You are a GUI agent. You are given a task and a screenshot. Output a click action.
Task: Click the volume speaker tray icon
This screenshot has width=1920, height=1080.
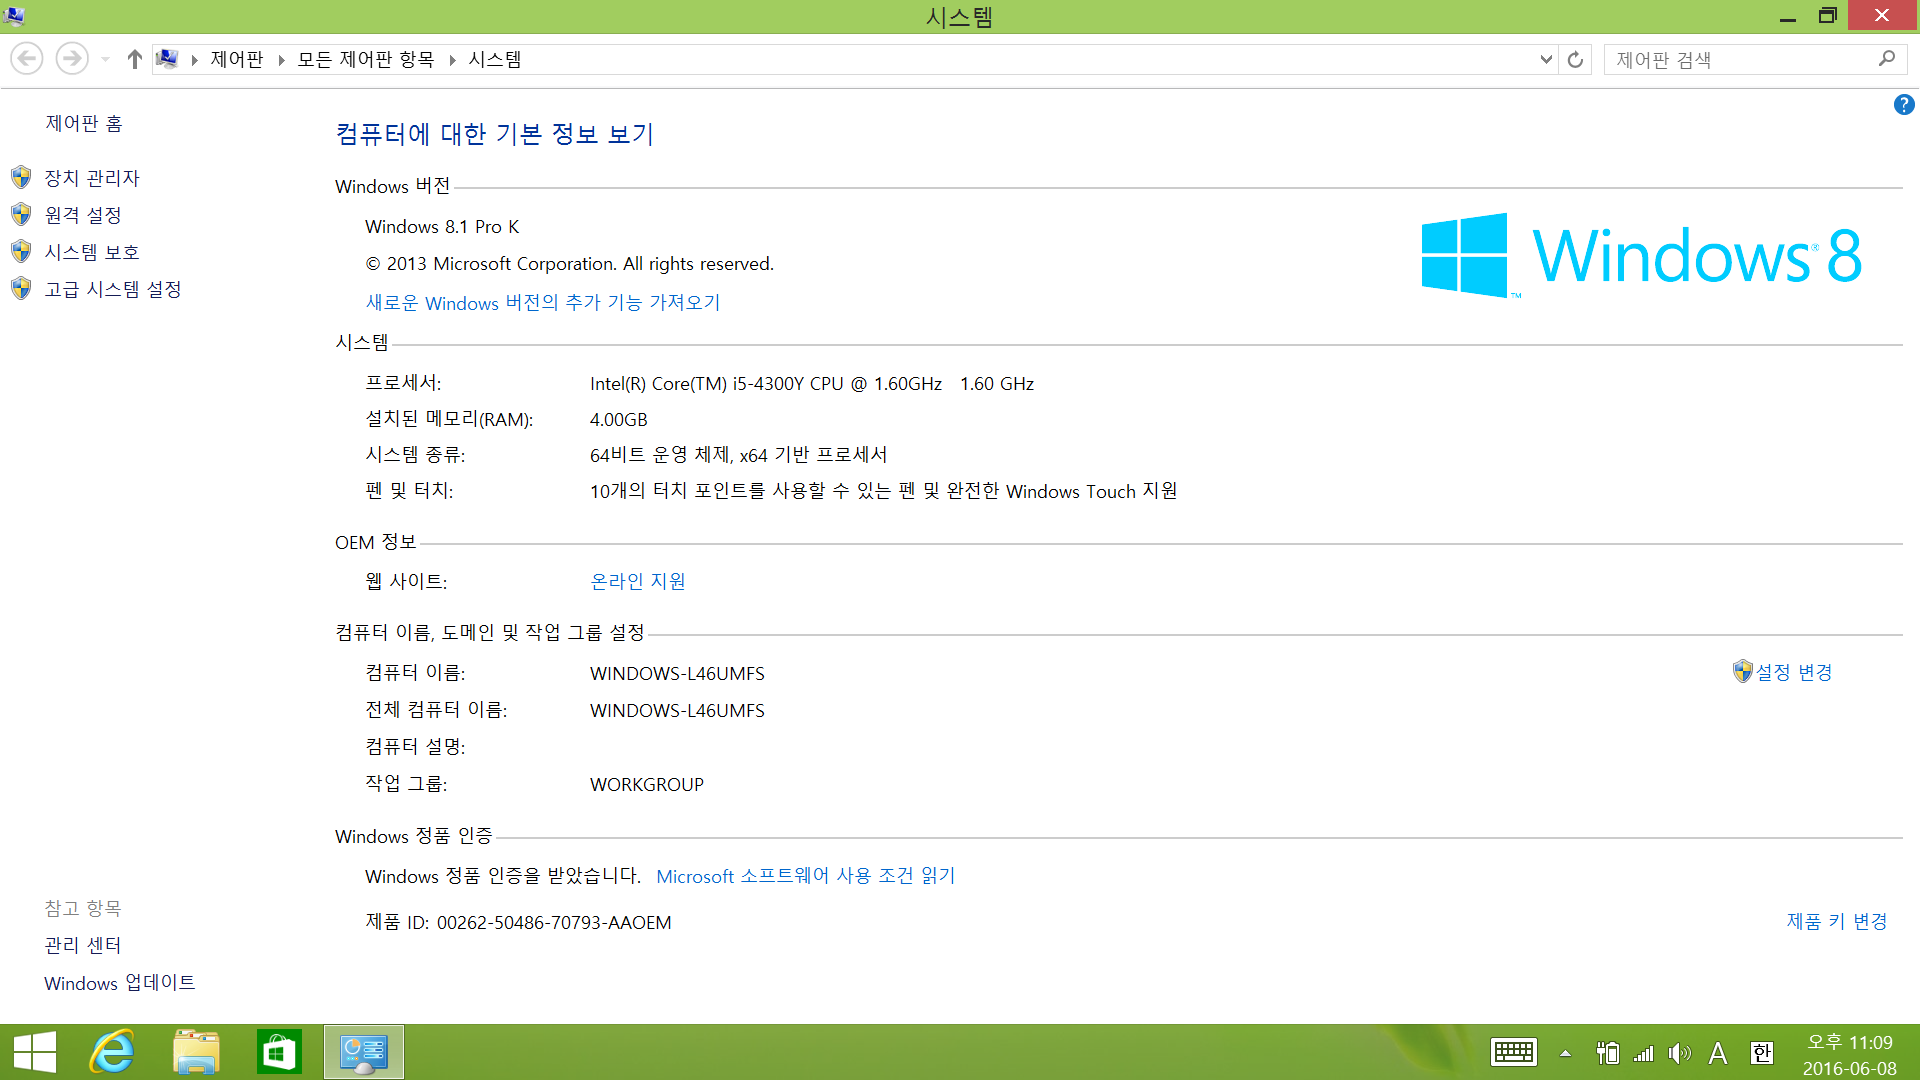[x=1679, y=1053]
